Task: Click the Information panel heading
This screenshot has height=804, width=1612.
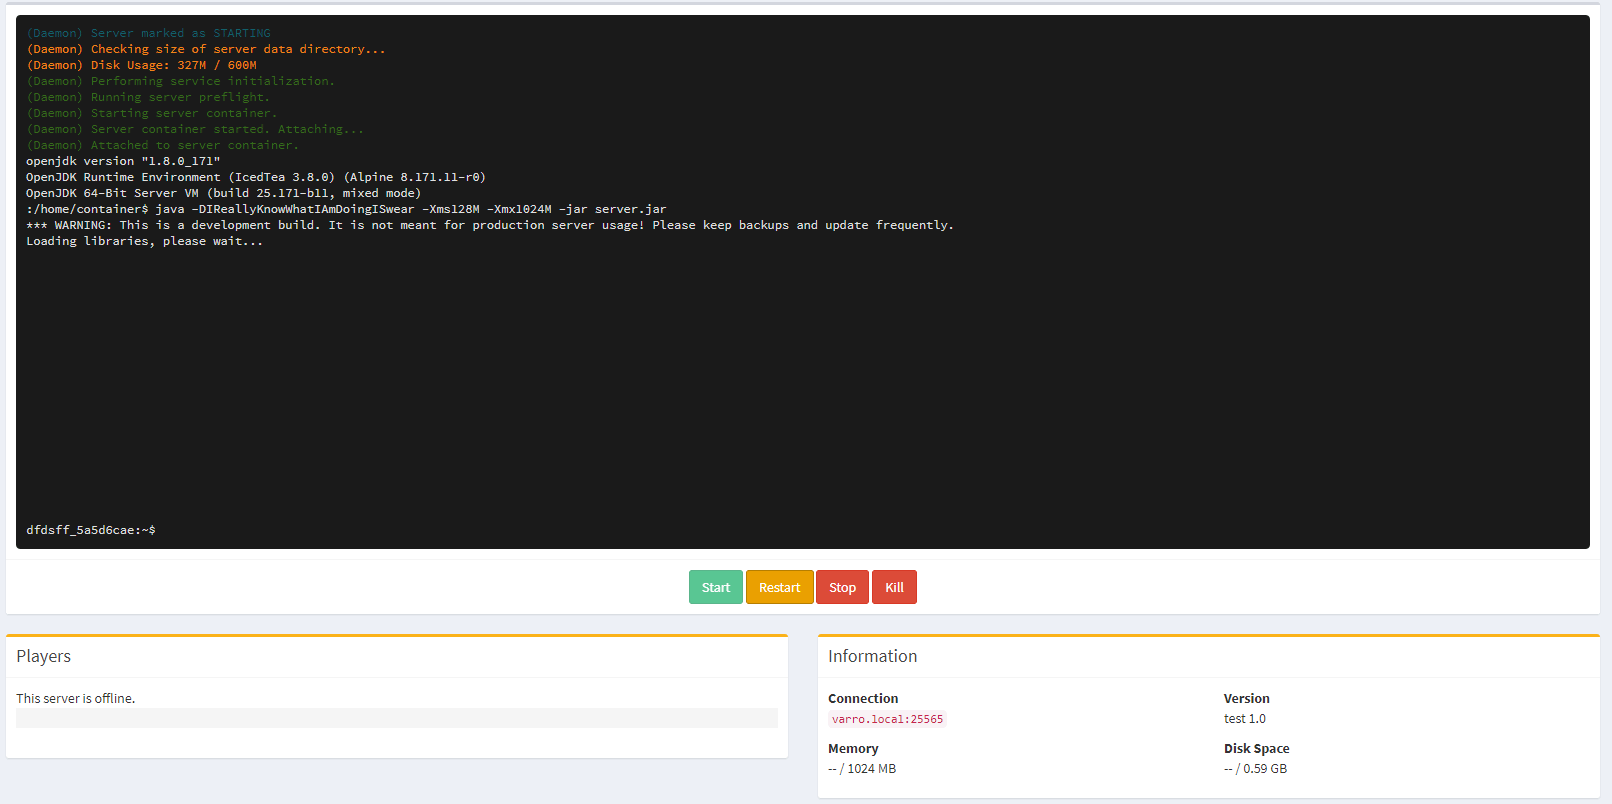Action: point(872,656)
